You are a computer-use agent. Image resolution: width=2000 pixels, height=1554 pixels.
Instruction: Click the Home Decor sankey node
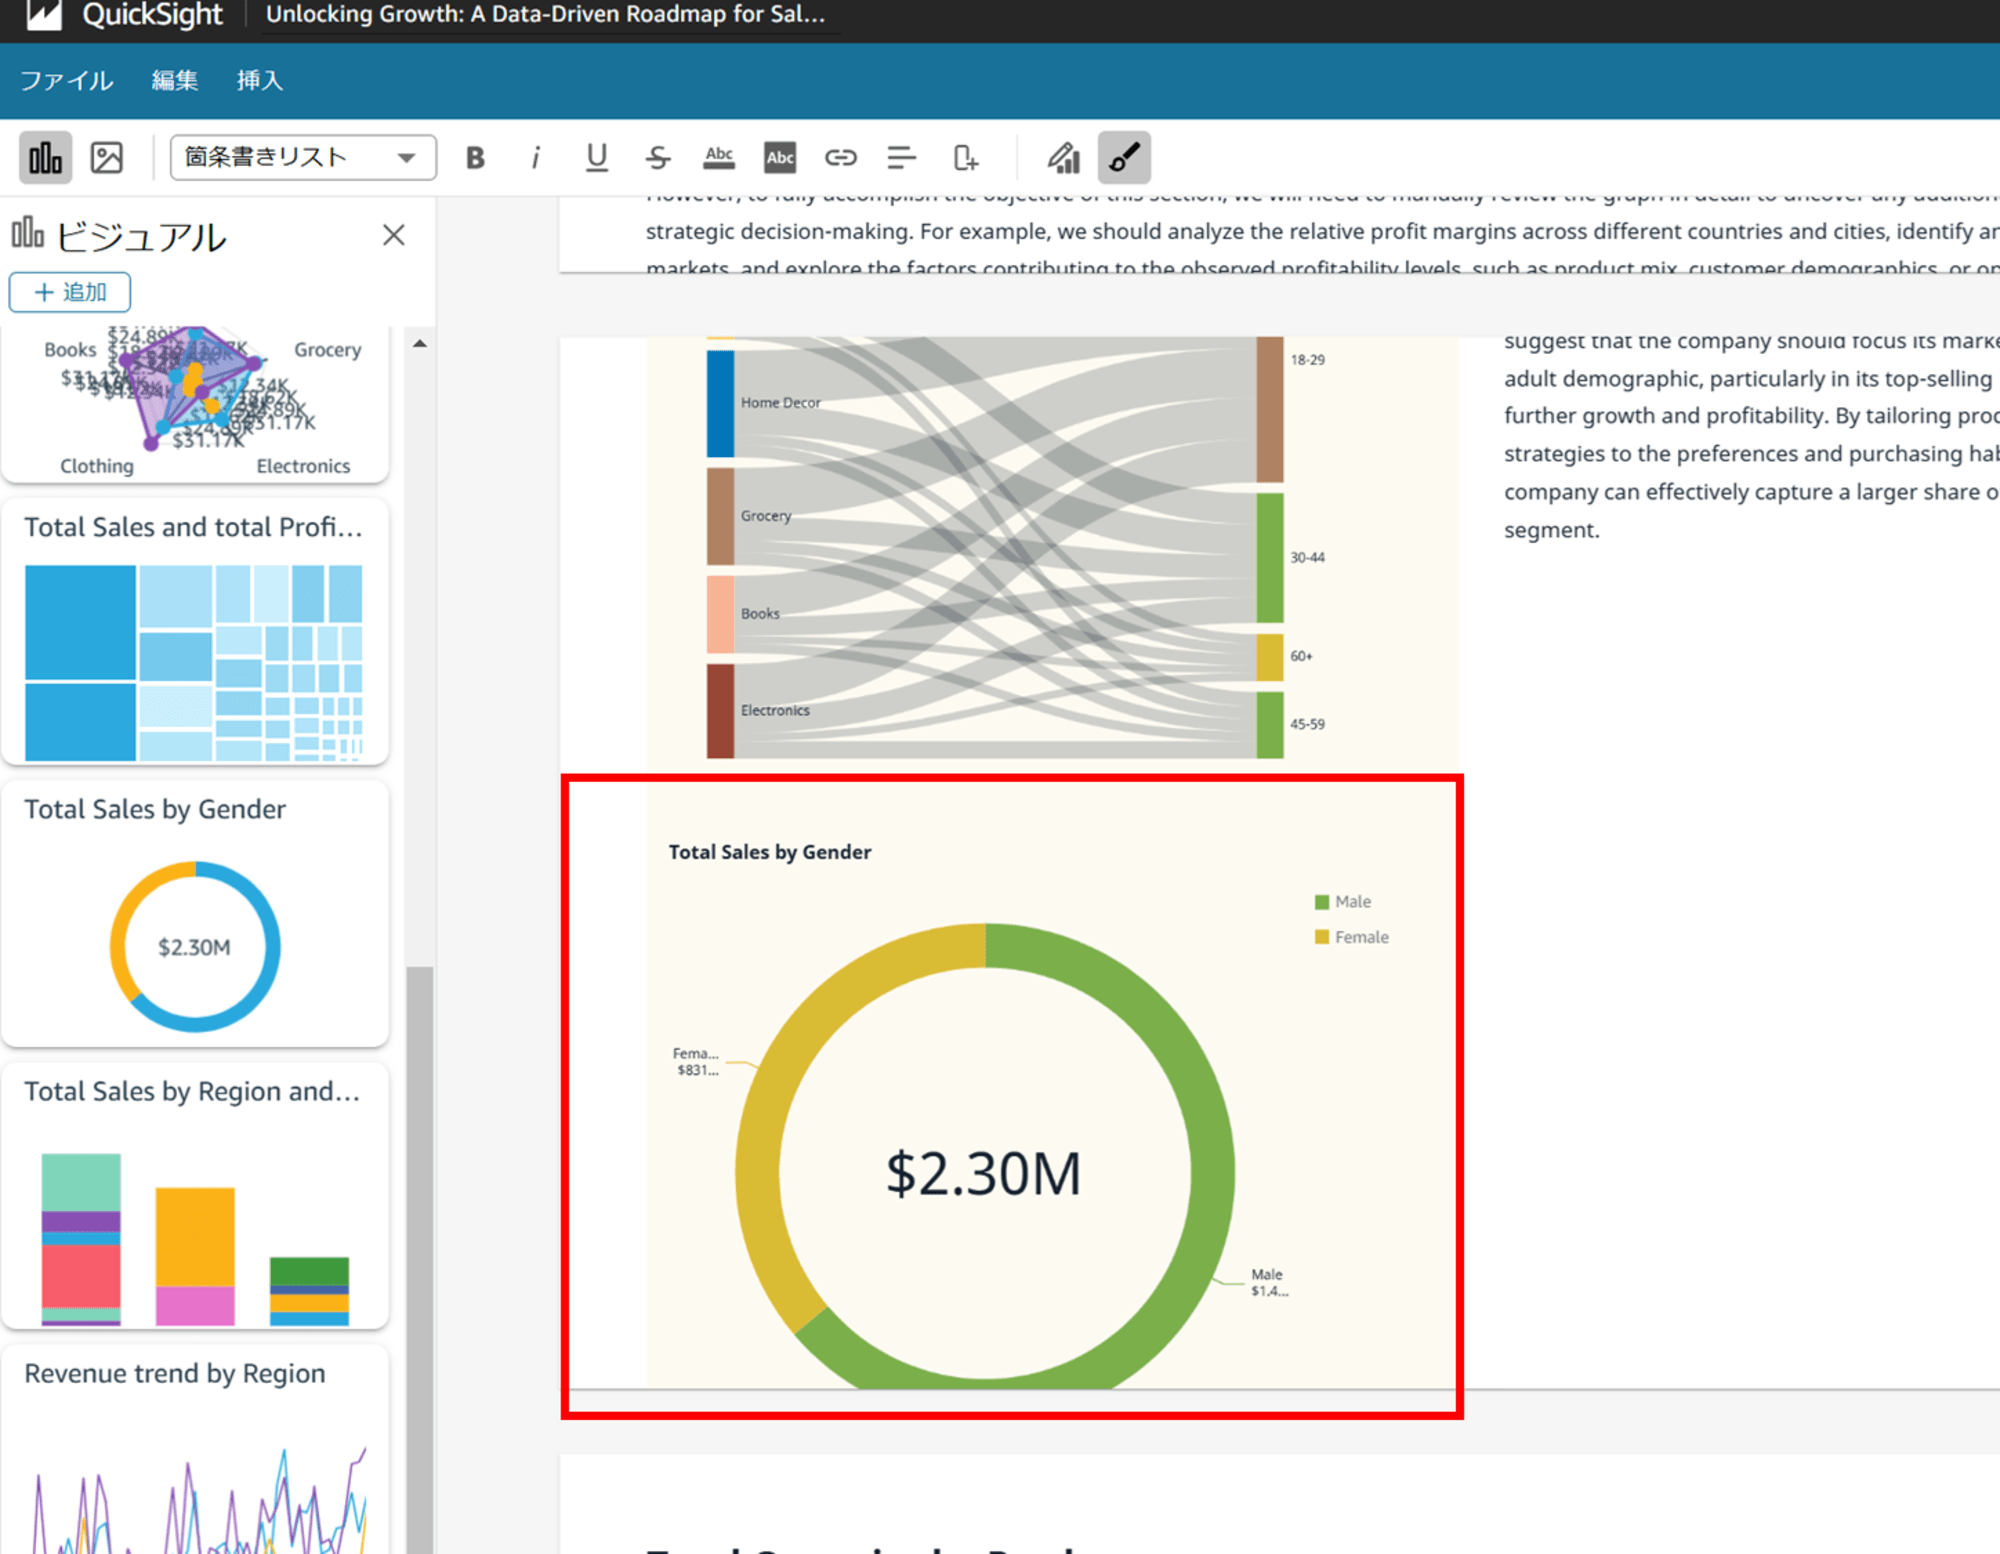point(720,404)
